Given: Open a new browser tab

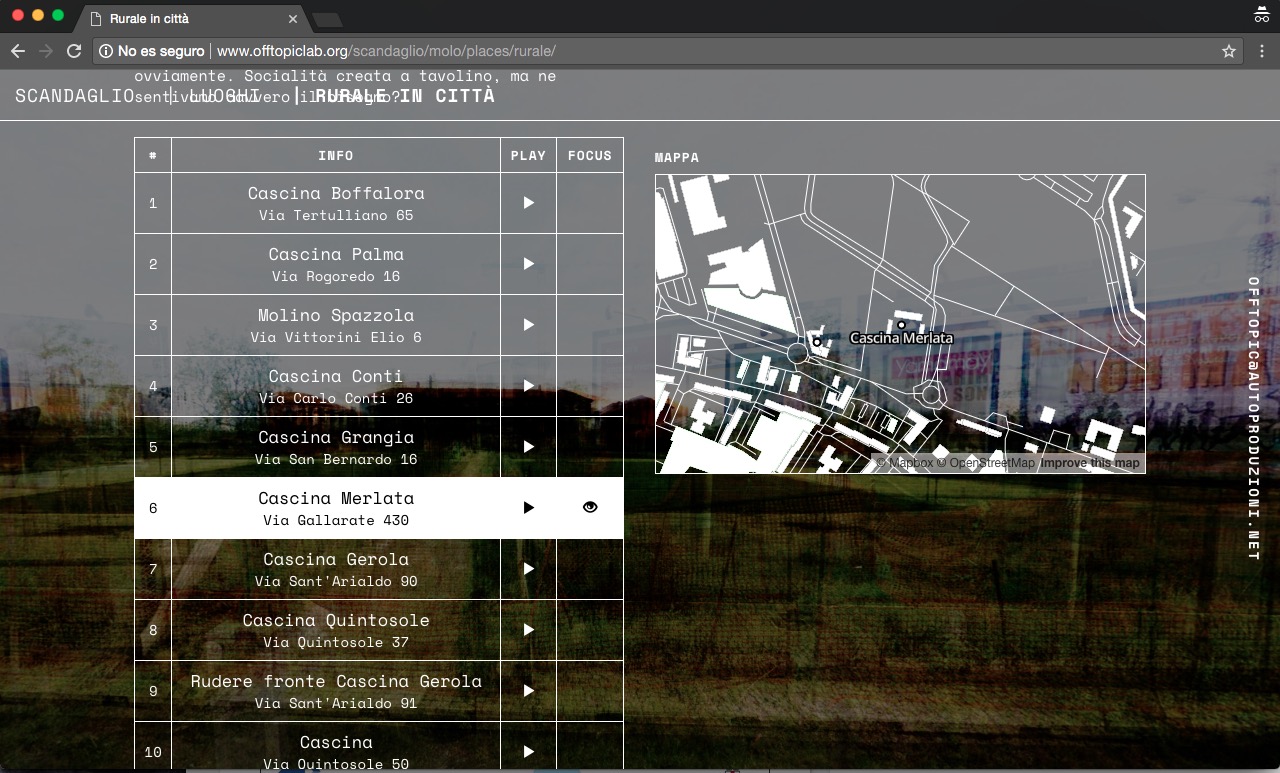Looking at the screenshot, I should point(327,20).
